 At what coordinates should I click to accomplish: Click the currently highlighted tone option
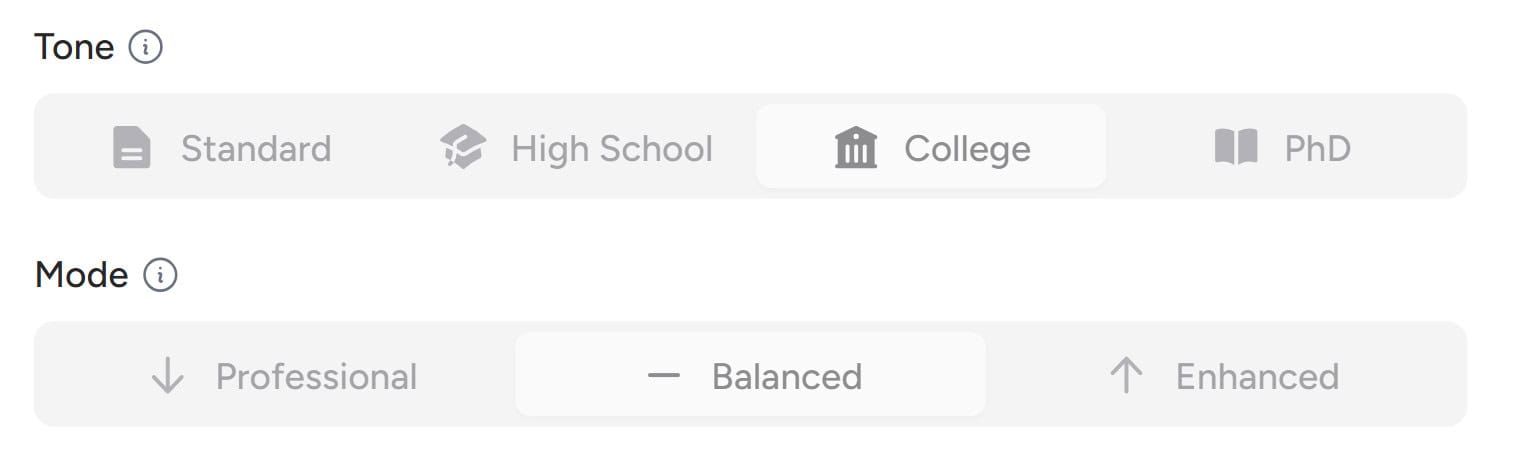click(931, 146)
